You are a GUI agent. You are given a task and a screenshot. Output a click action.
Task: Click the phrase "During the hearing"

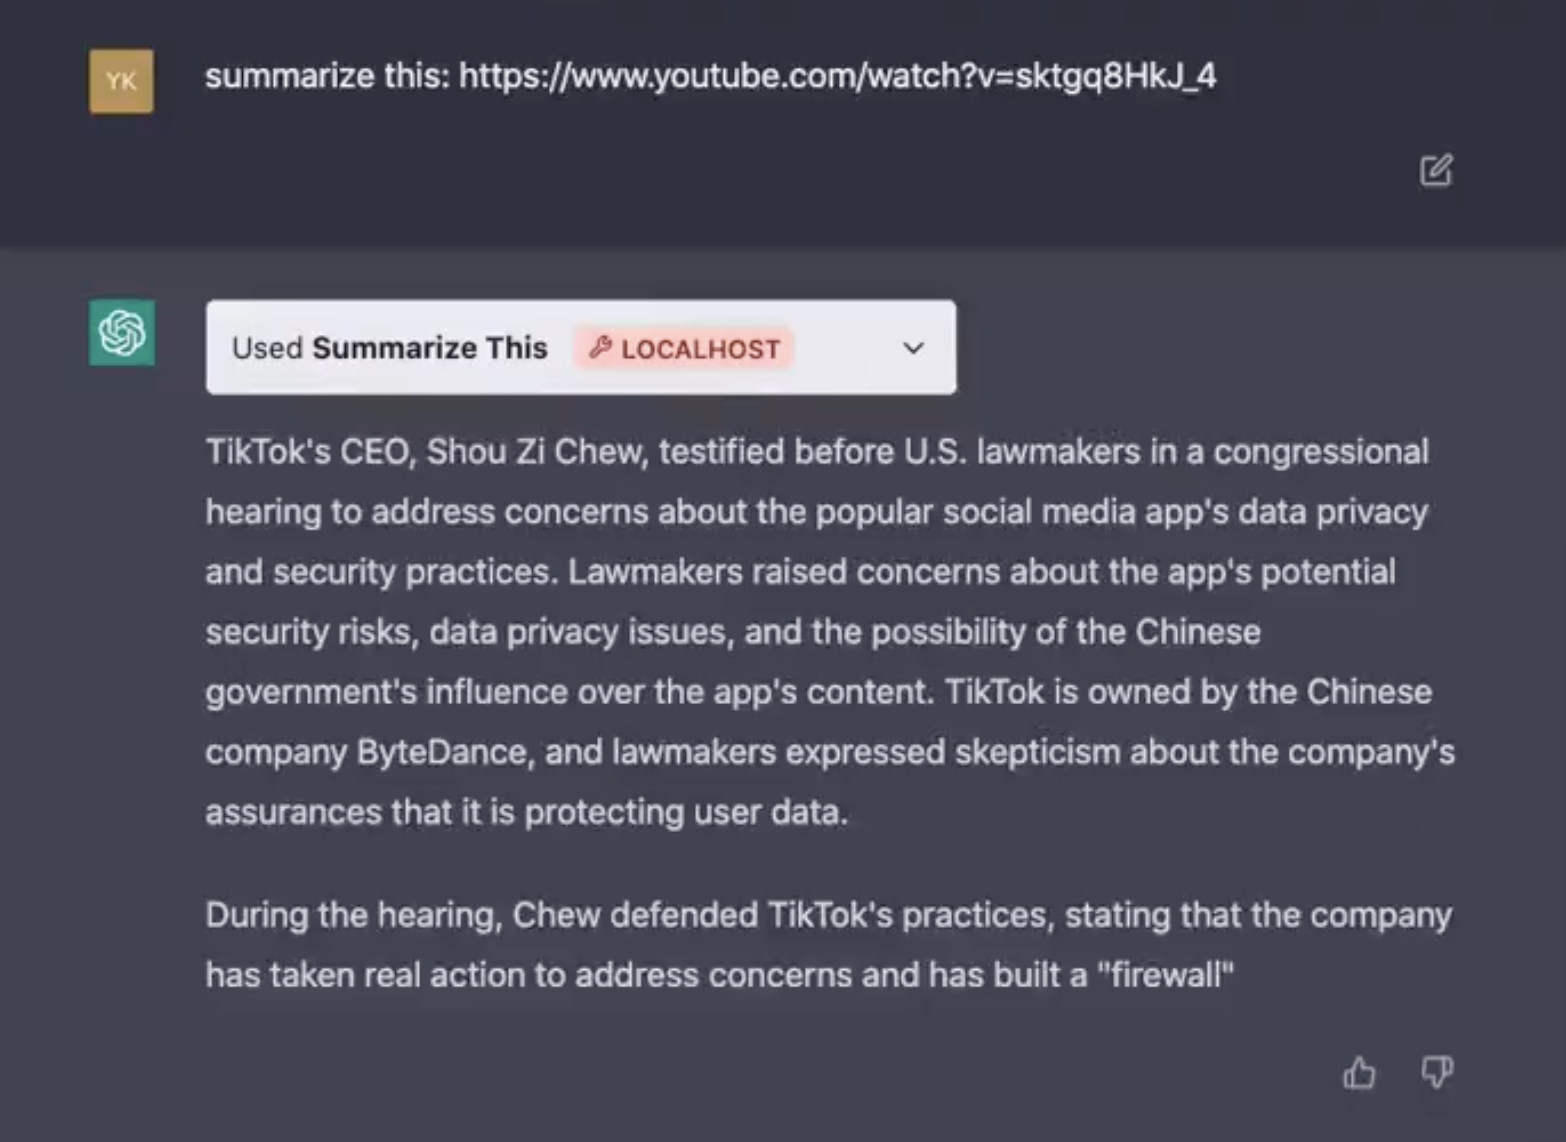[x=353, y=915]
